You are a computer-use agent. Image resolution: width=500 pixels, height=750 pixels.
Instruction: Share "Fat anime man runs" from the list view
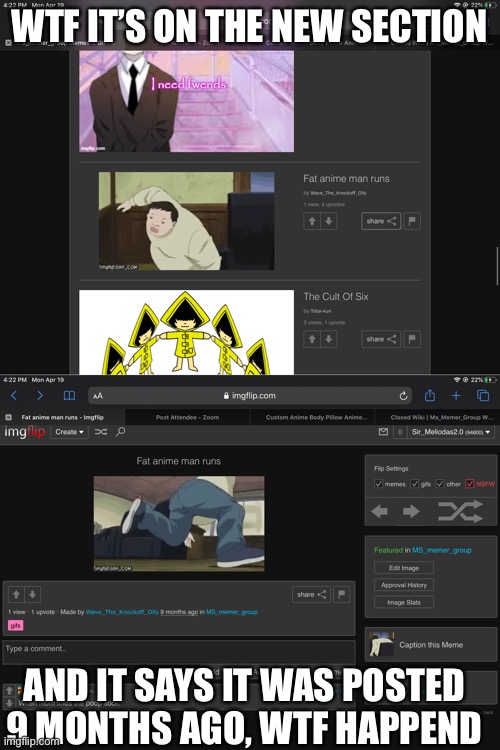point(381,221)
